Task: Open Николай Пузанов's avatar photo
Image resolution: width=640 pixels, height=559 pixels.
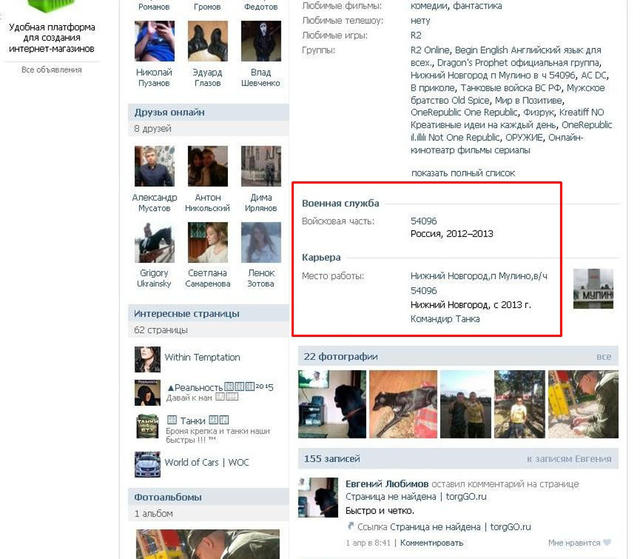Action: pyautogui.click(x=155, y=41)
